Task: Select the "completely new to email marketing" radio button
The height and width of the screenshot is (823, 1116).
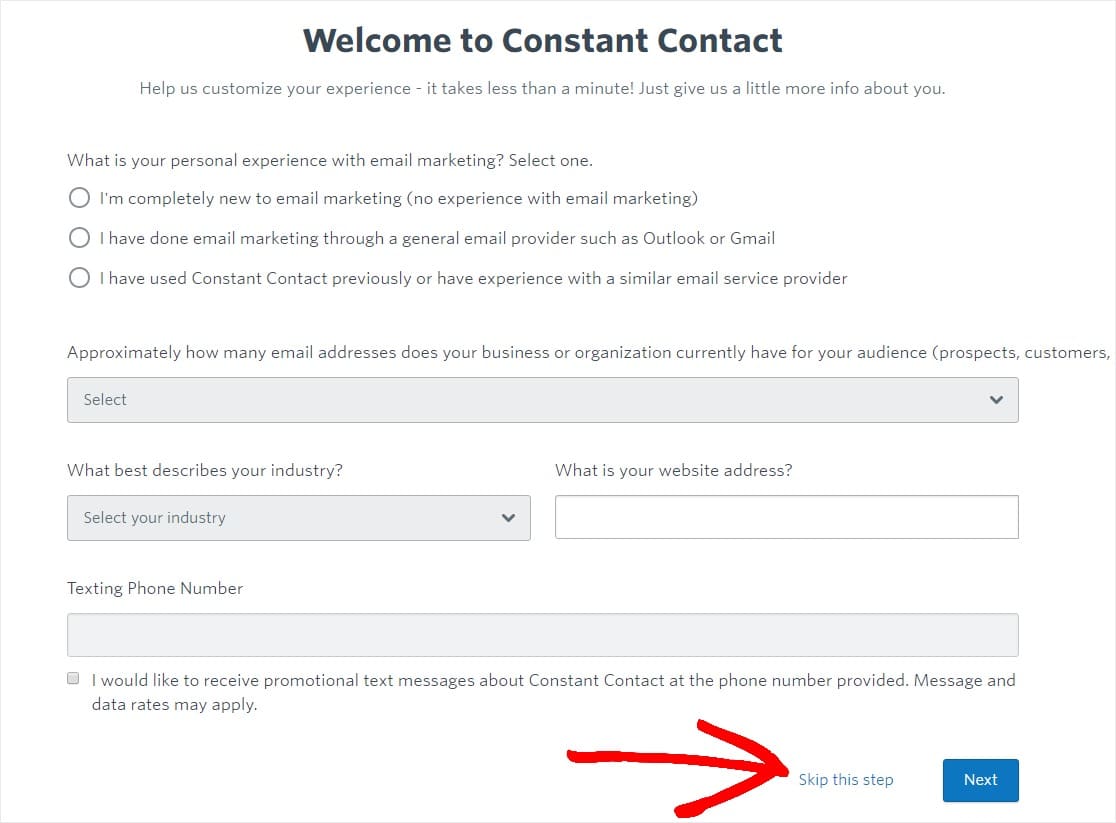Action: pos(79,198)
